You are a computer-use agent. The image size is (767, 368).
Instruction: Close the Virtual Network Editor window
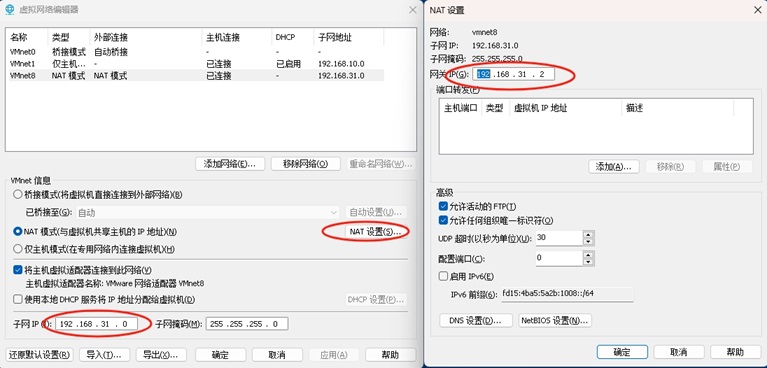pos(413,9)
